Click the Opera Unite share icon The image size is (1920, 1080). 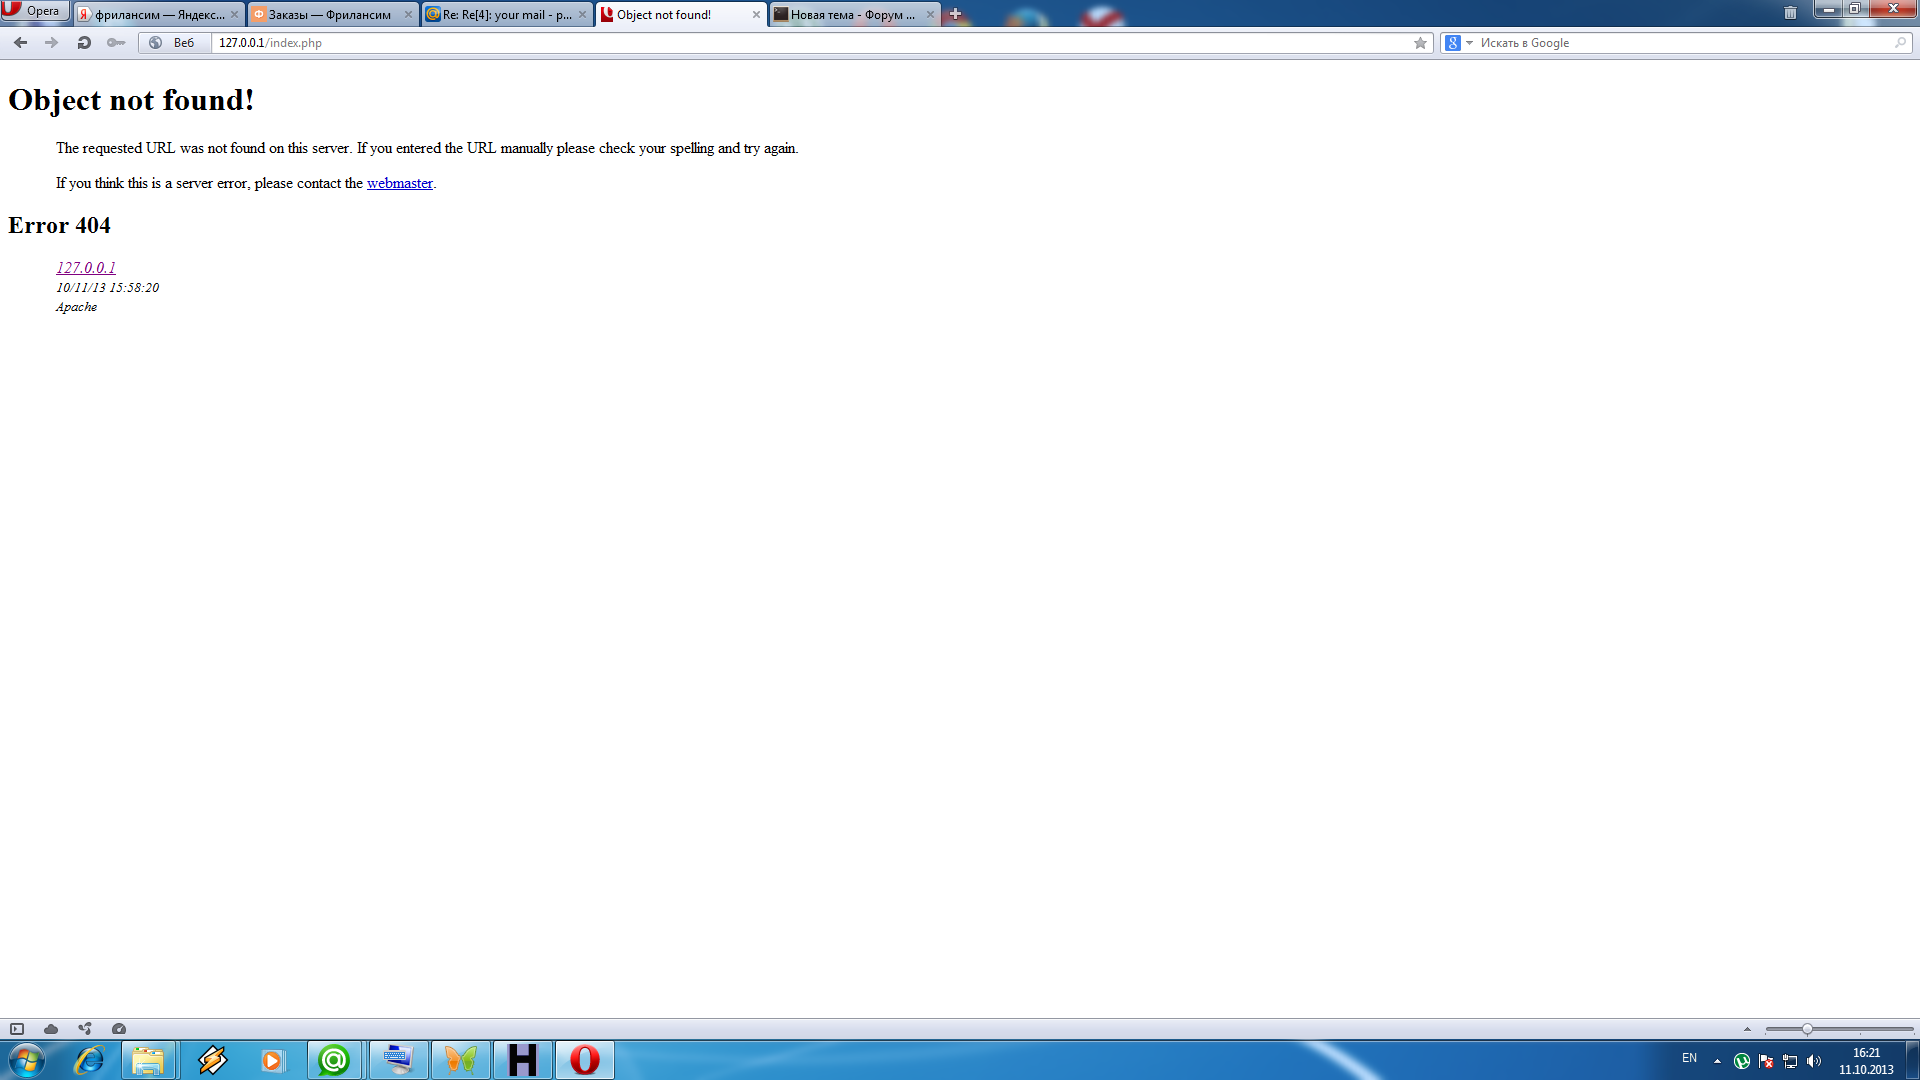85,1029
